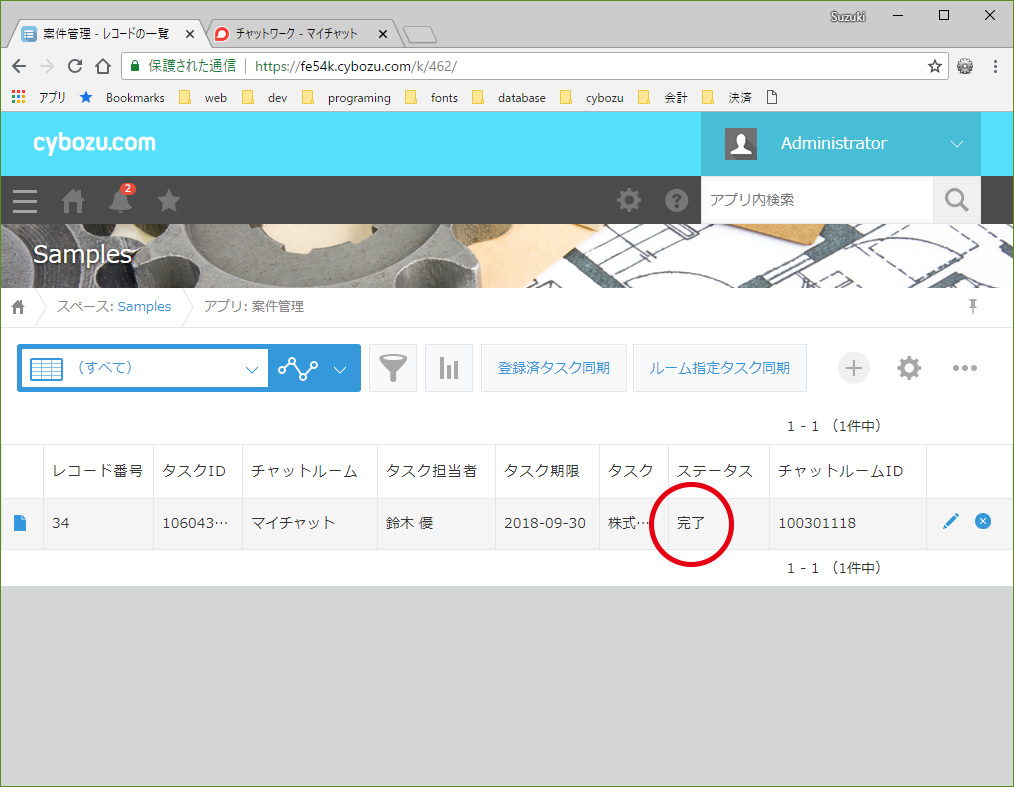The height and width of the screenshot is (787, 1014).
Task: Click the breadcrumb home icon
Action: 18,307
